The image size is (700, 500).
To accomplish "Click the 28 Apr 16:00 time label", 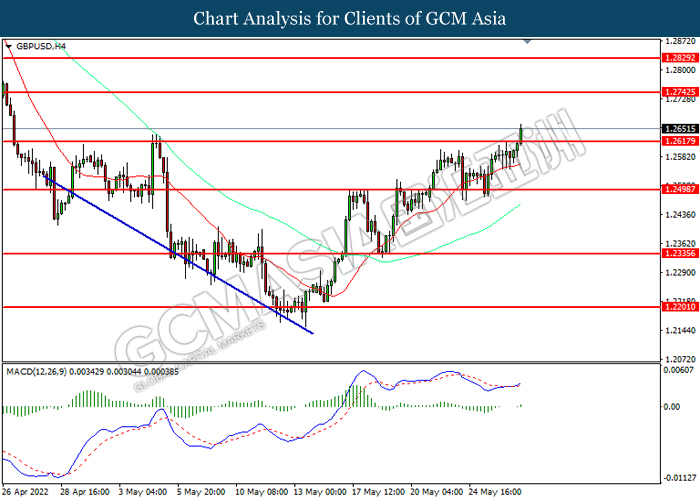I will coord(85,492).
